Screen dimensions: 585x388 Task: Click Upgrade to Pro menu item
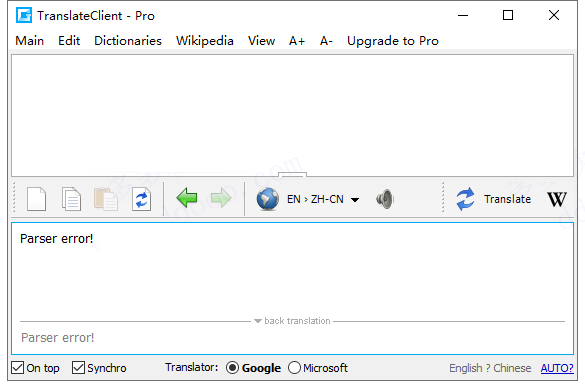(x=393, y=41)
